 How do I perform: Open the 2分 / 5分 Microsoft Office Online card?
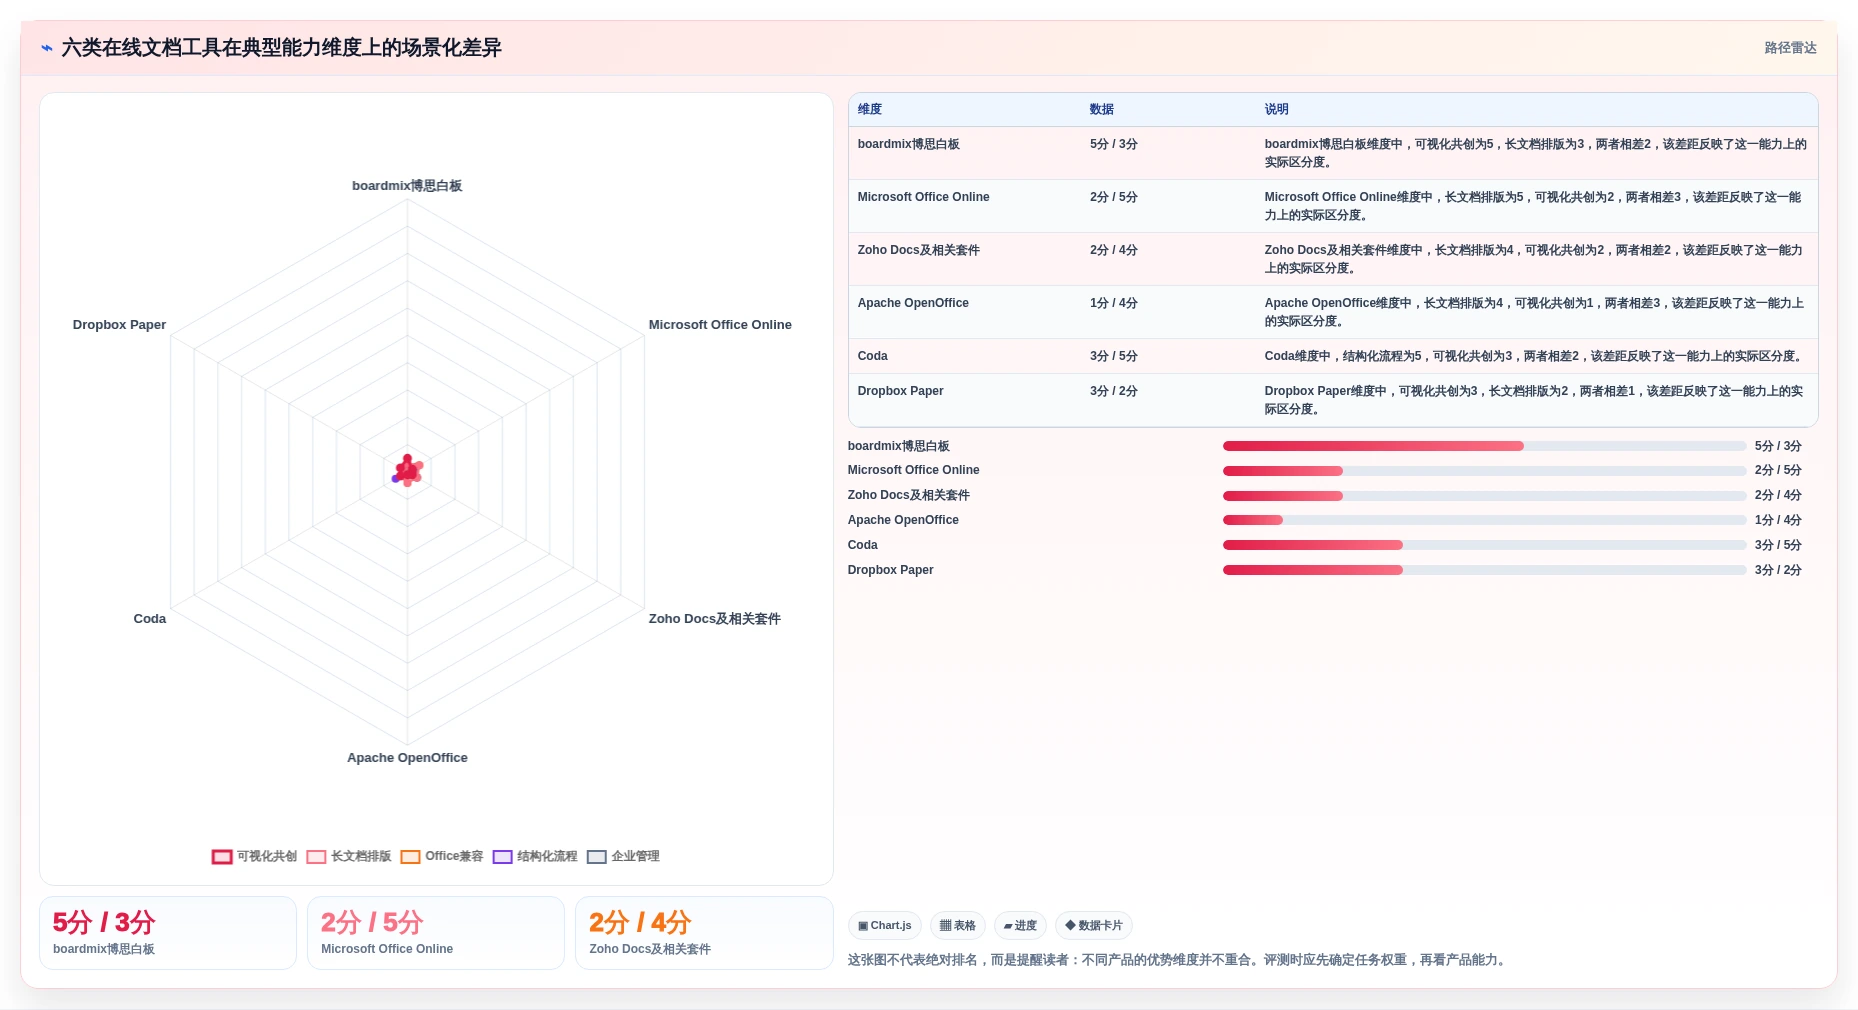click(x=436, y=933)
